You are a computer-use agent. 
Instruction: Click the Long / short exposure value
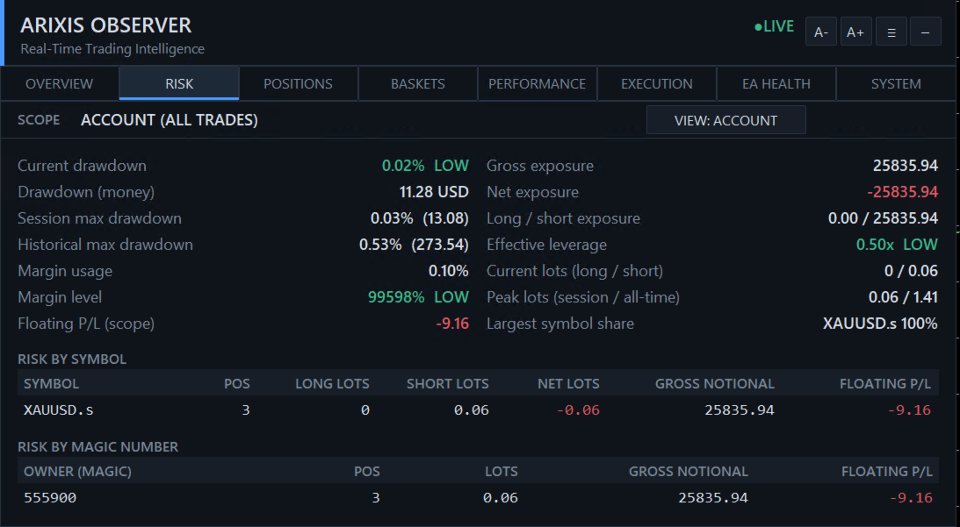point(883,219)
